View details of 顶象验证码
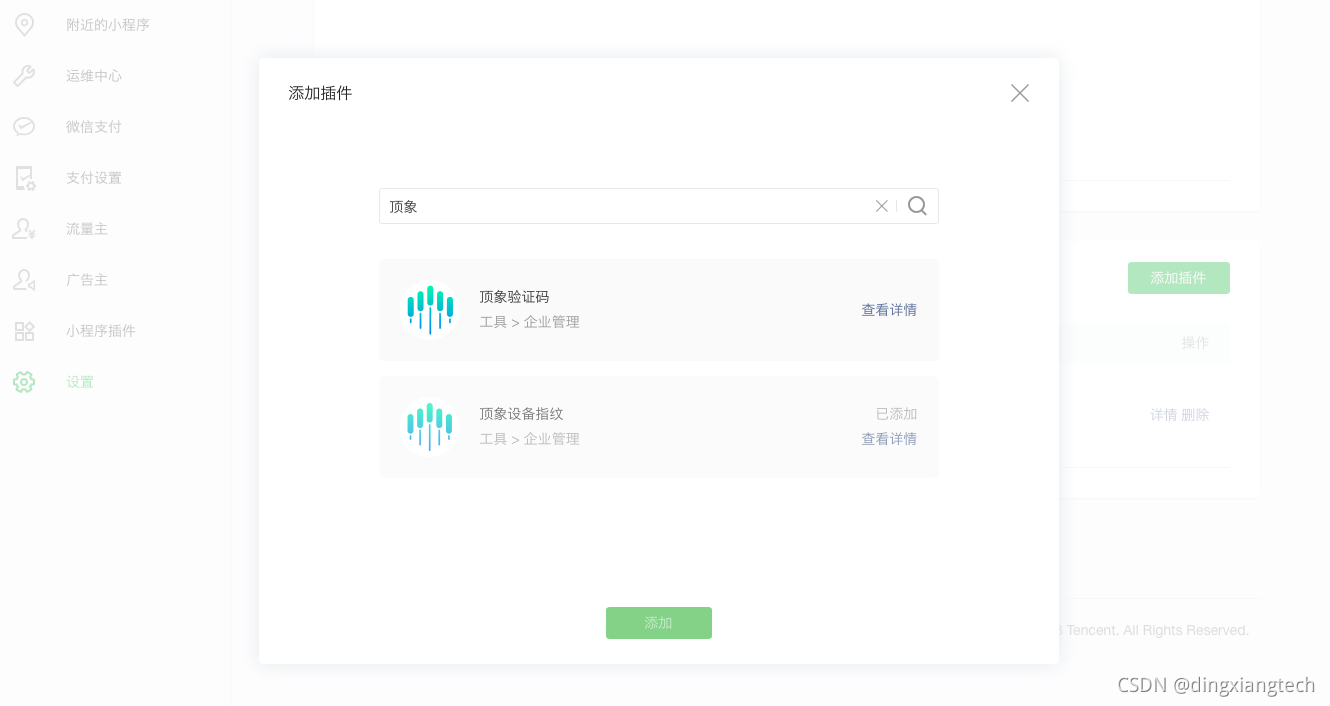 coord(889,310)
